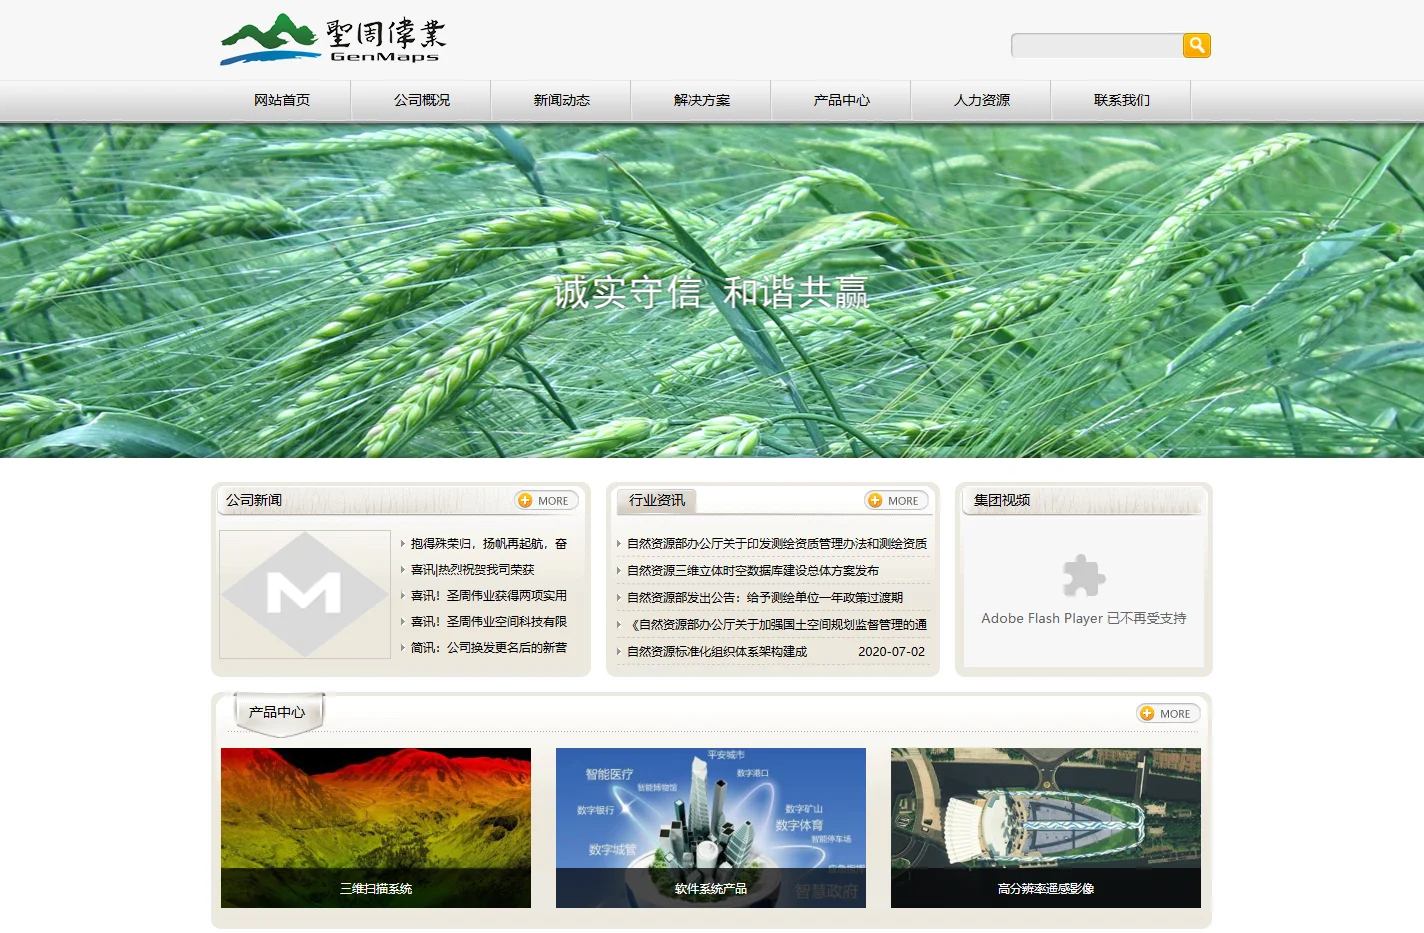Click the GenMaps mountain logo
The image size is (1424, 933).
pos(333,39)
